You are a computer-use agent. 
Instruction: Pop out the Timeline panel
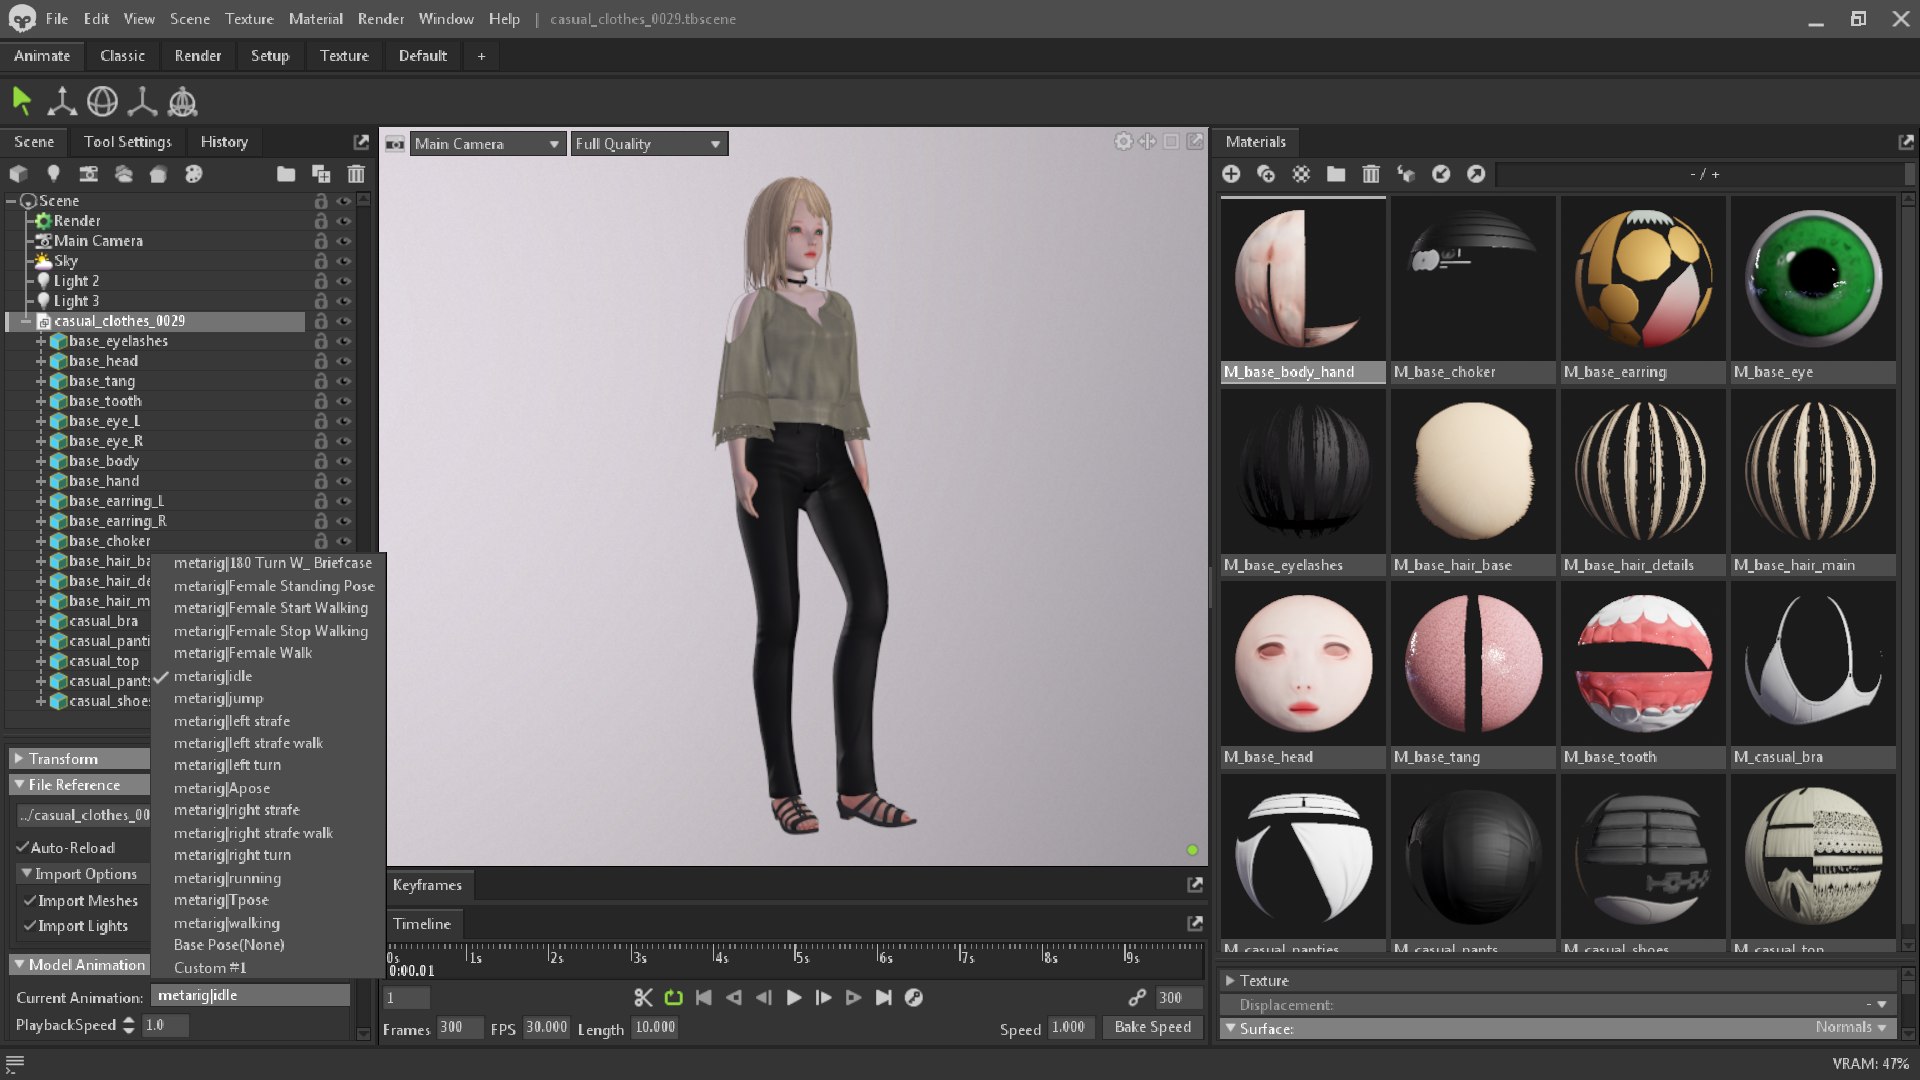(1195, 924)
